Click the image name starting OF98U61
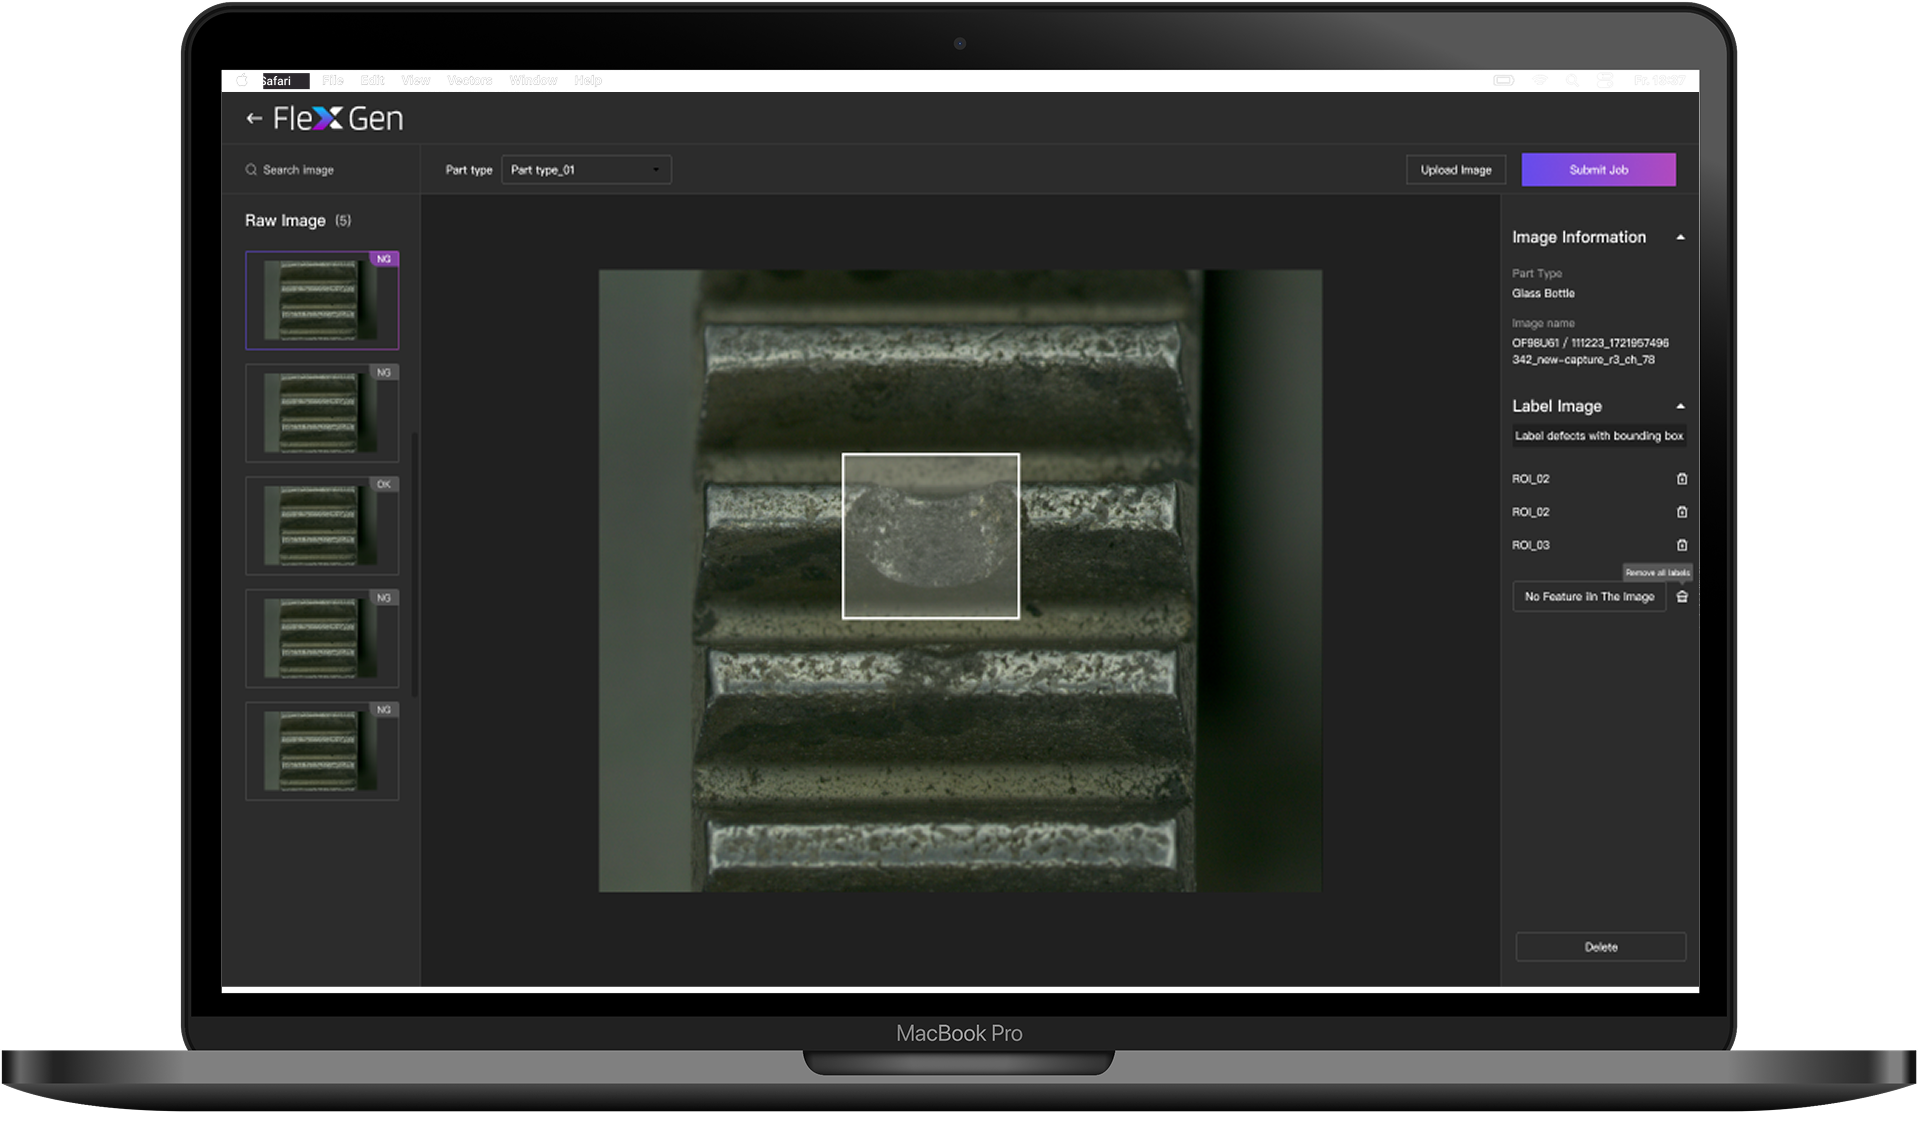The image size is (1920, 1140). (x=1590, y=351)
